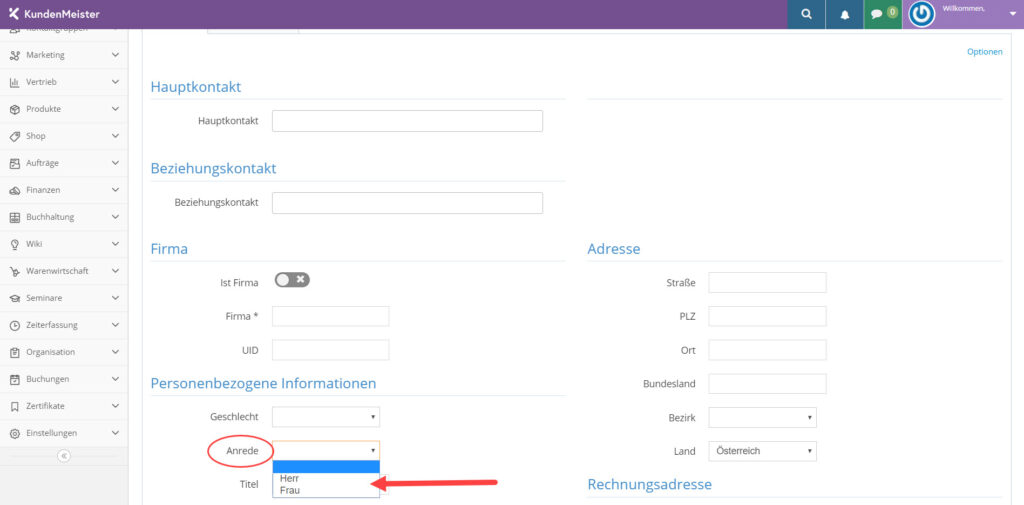This screenshot has height=505, width=1024.
Task: Open the Buchungen menu item
Action: [x=64, y=379]
